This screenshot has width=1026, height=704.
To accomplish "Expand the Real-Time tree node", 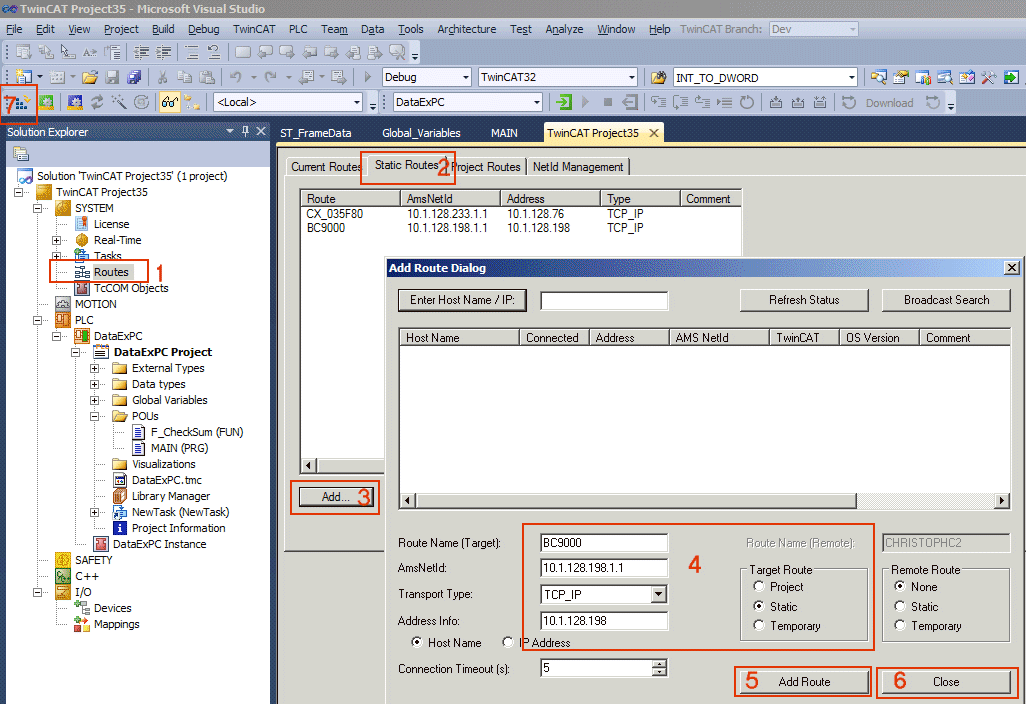I will [x=56, y=240].
